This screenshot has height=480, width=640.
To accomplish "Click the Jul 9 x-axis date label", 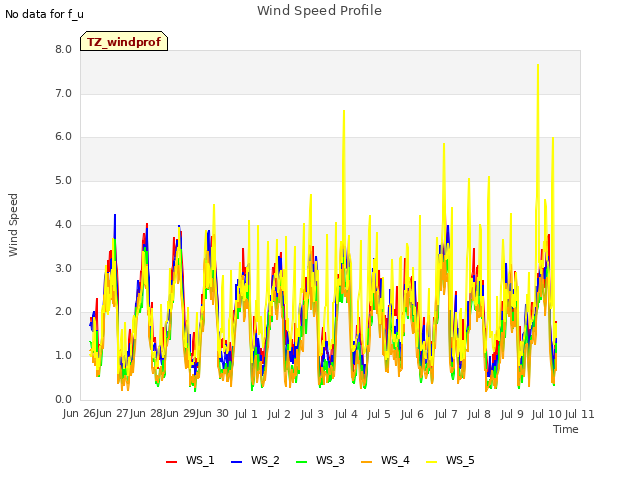I will [512, 414].
